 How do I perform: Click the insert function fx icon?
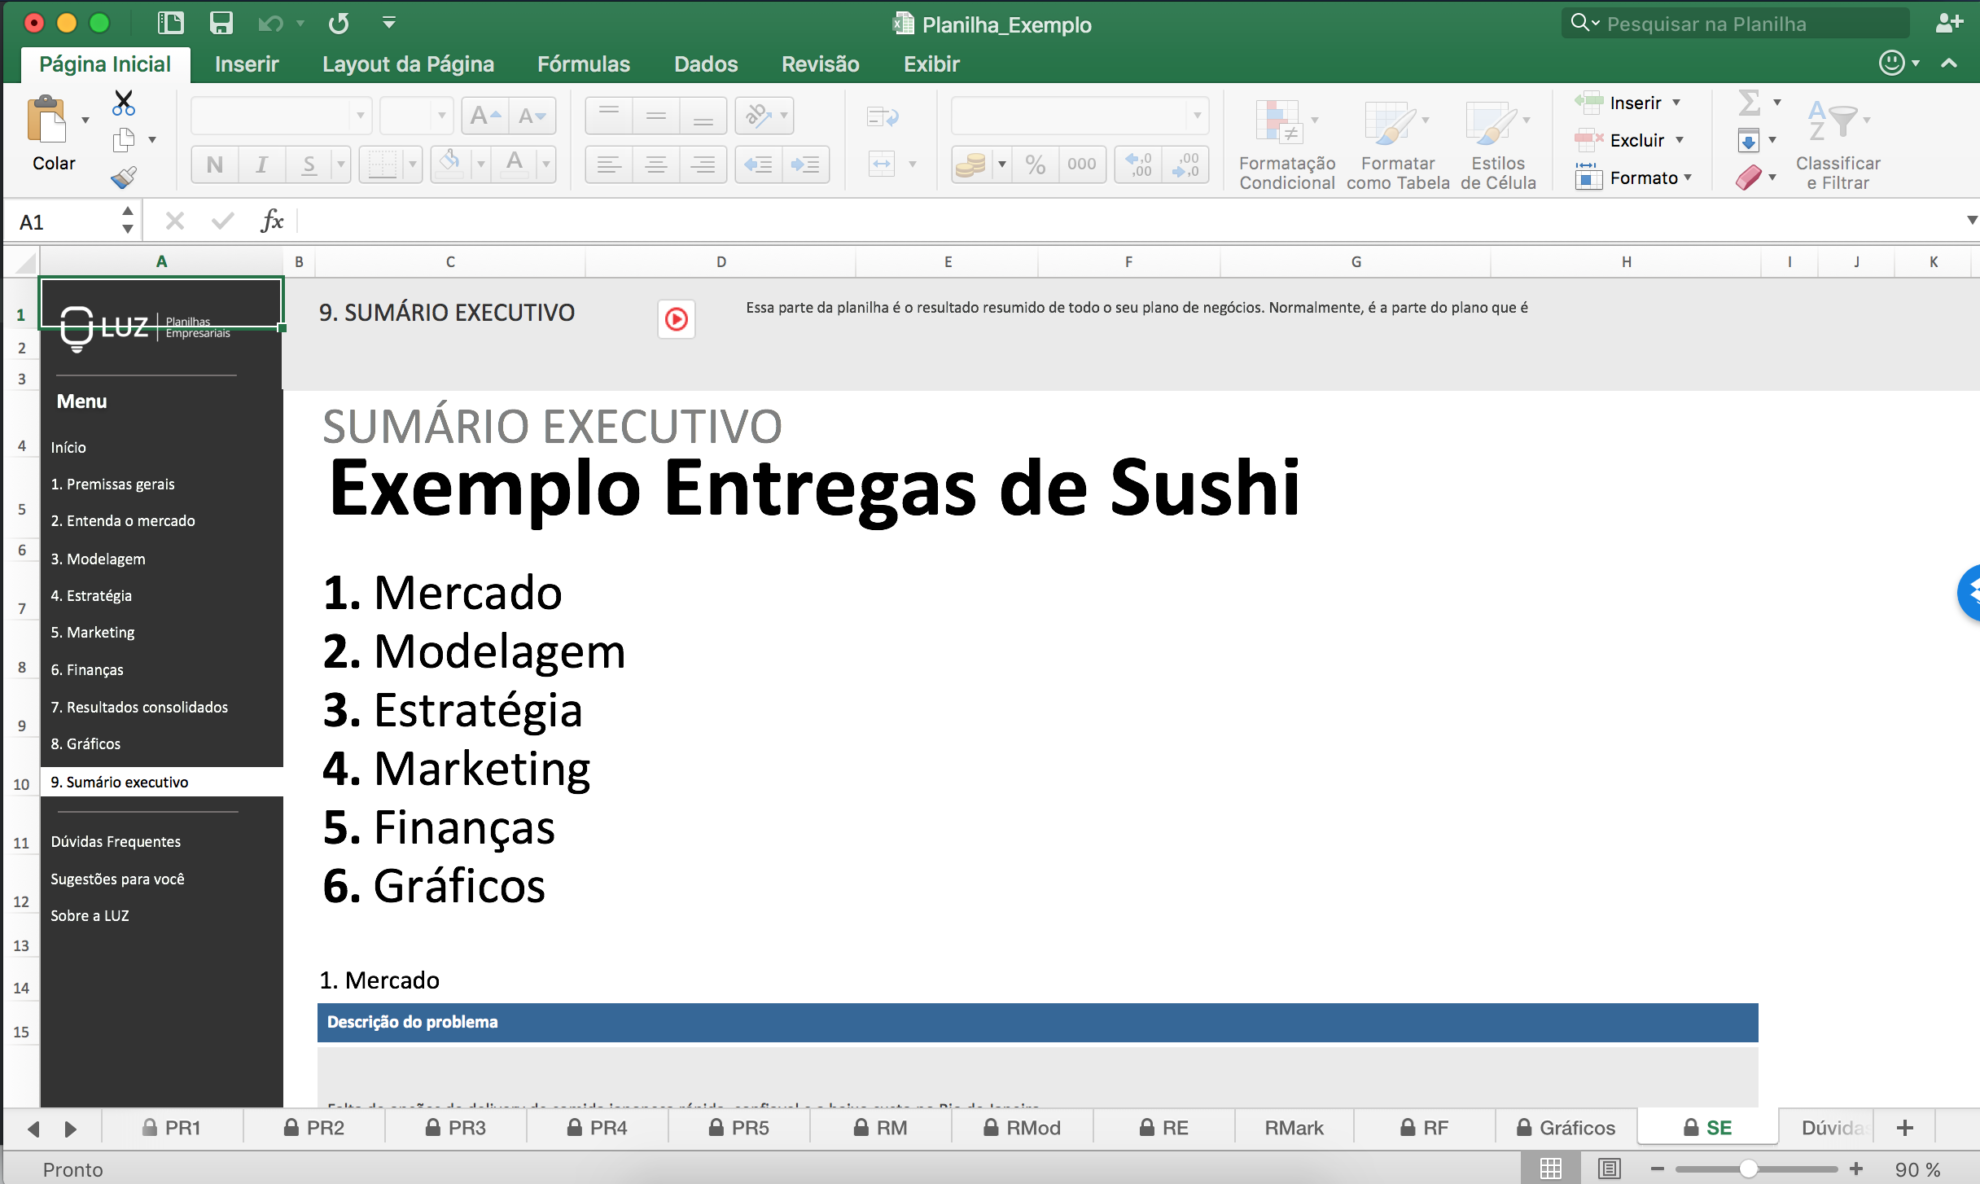click(x=271, y=221)
